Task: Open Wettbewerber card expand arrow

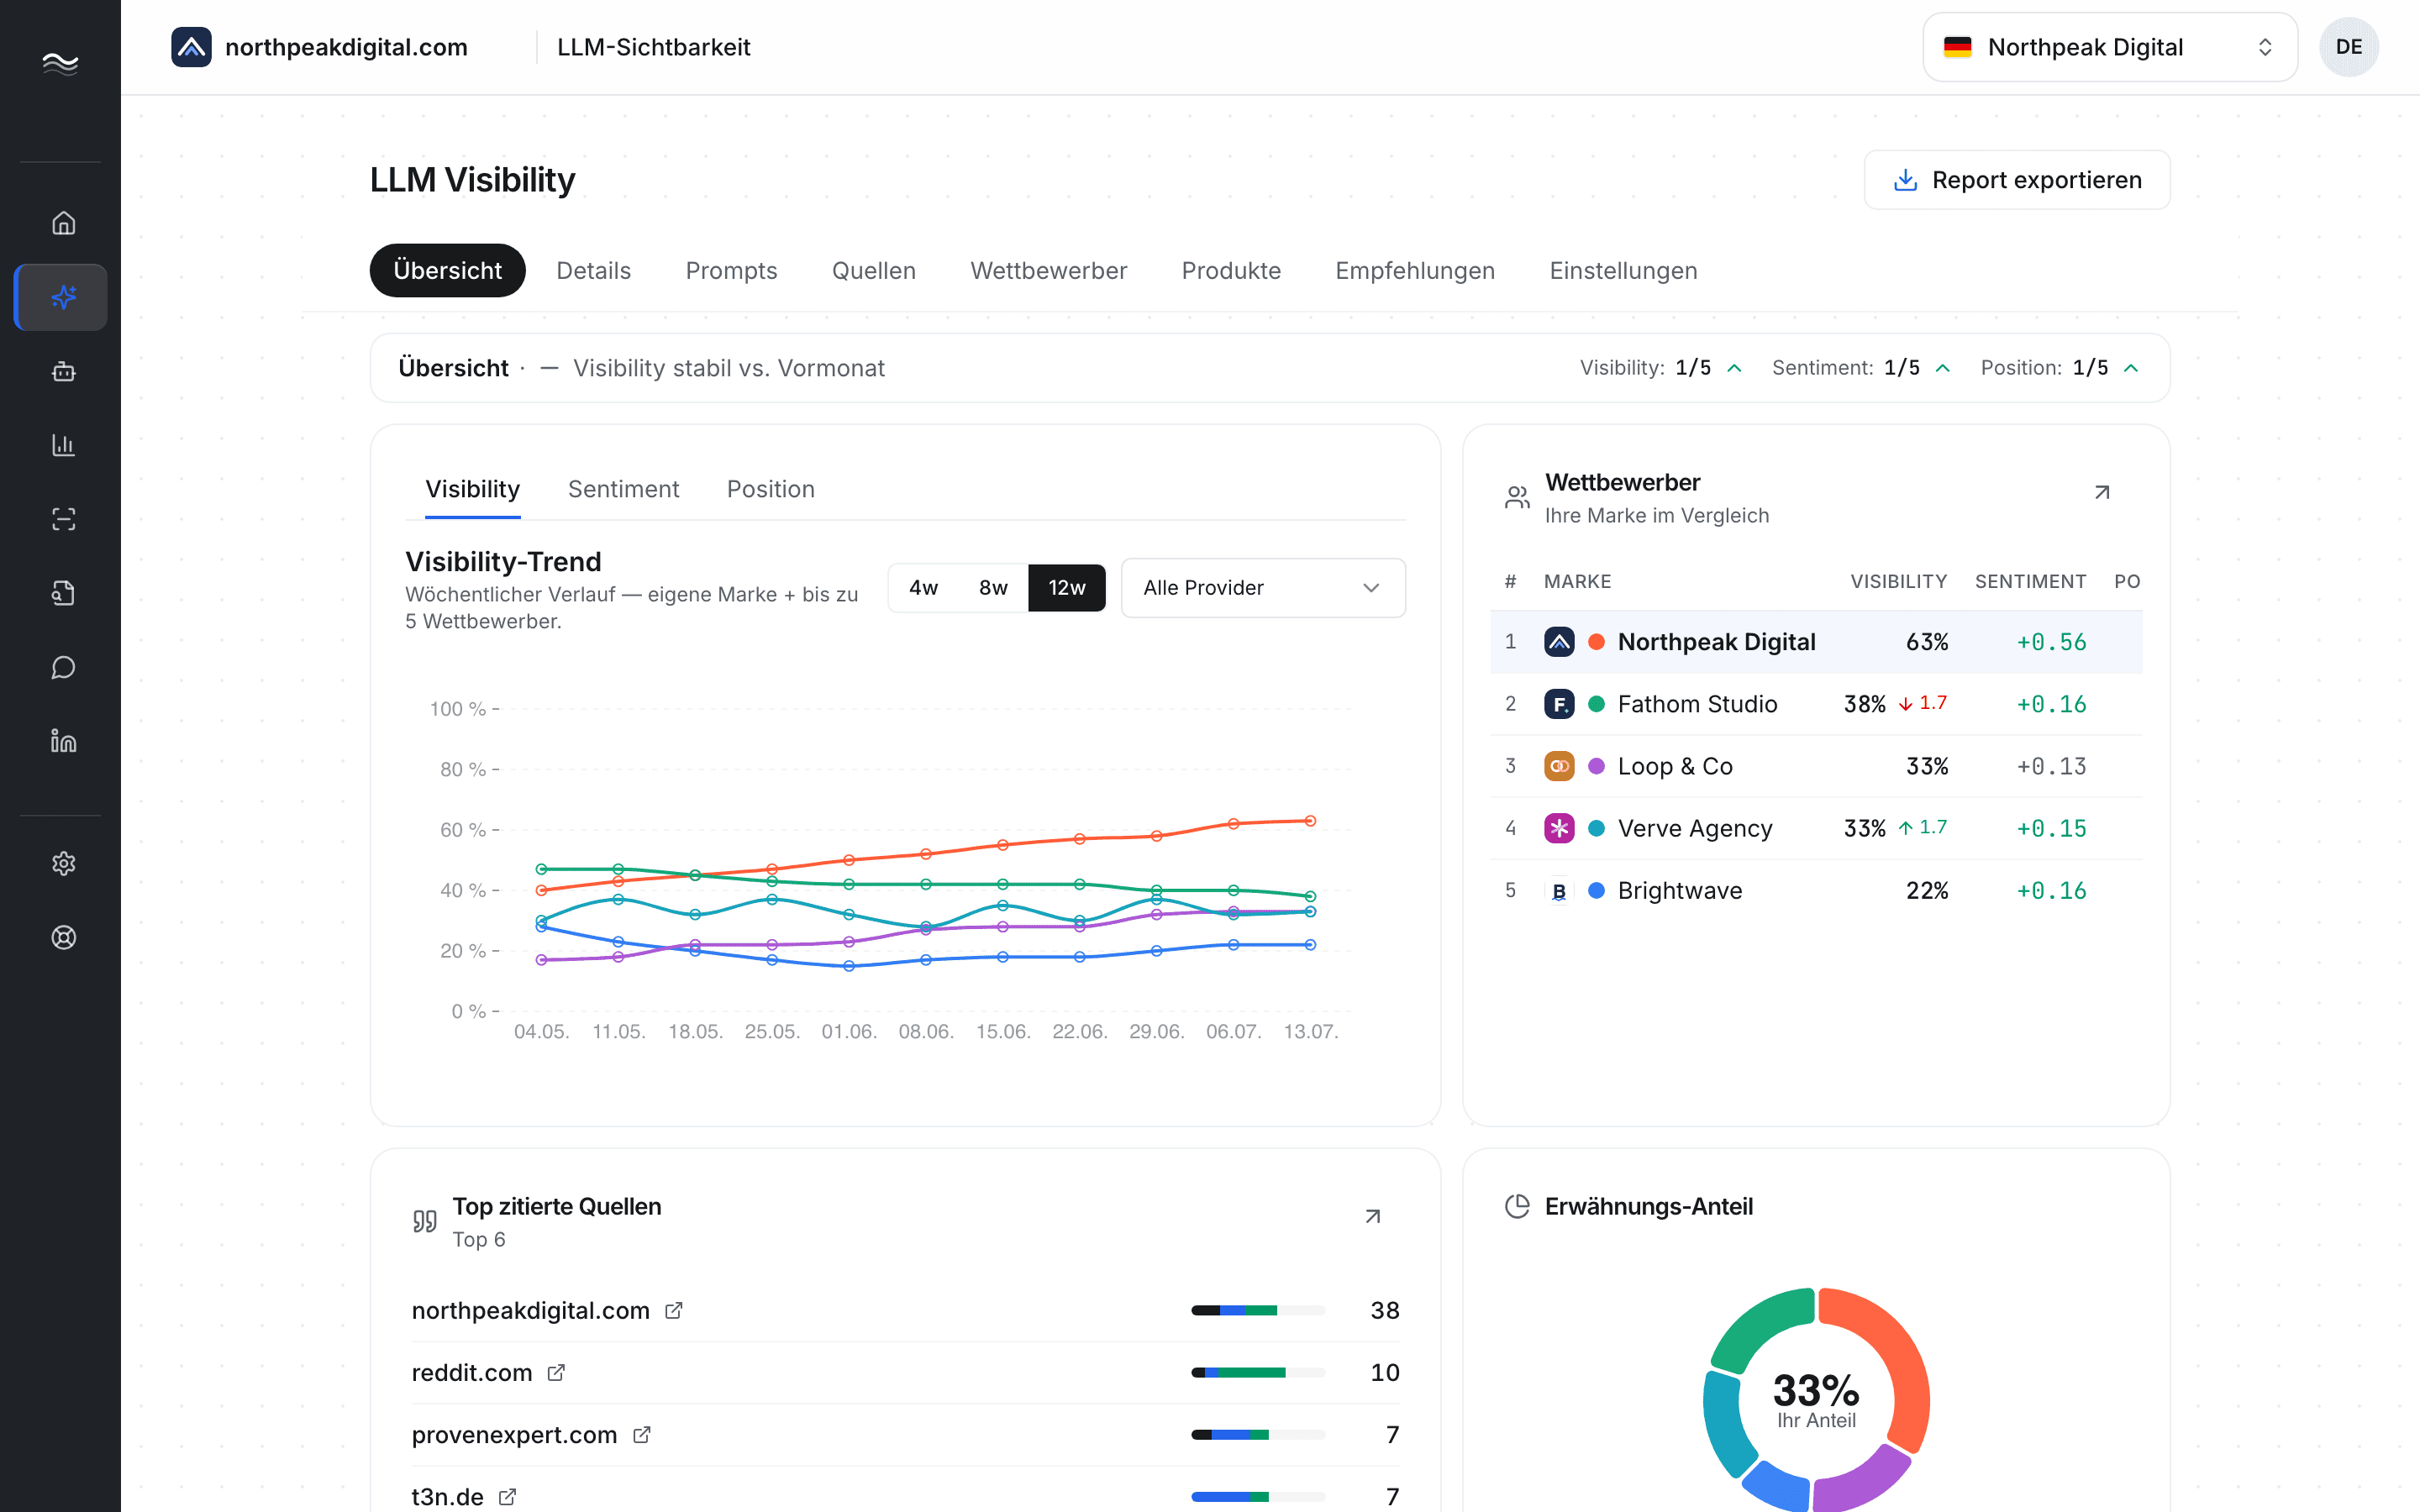Action: point(2102,492)
